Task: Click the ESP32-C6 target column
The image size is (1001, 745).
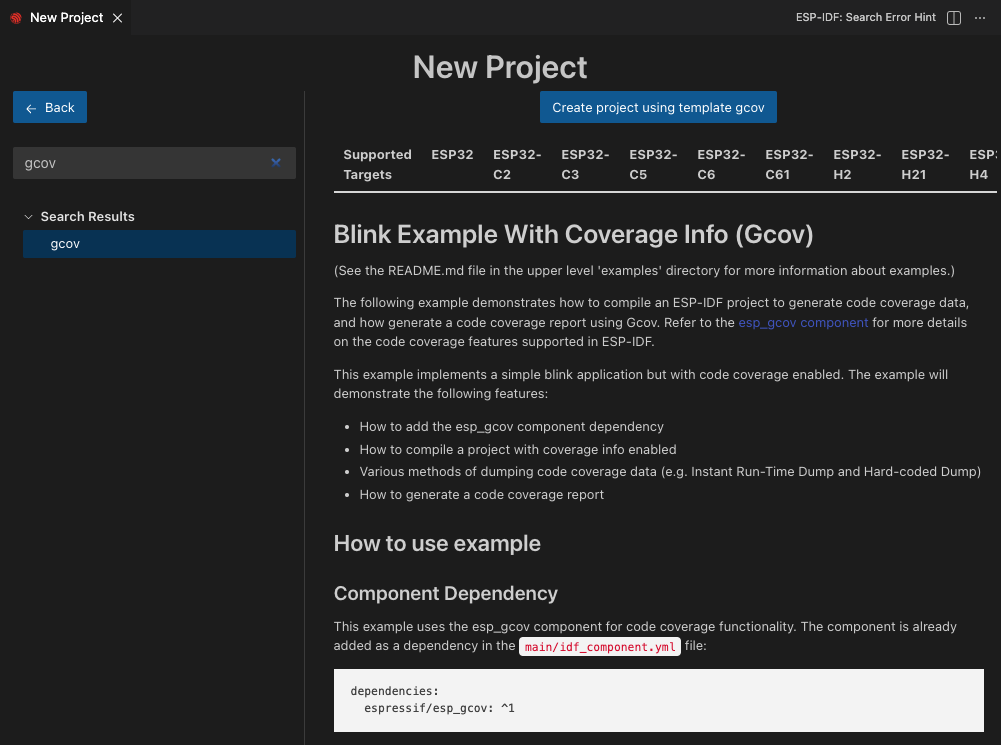Action: click(x=721, y=165)
